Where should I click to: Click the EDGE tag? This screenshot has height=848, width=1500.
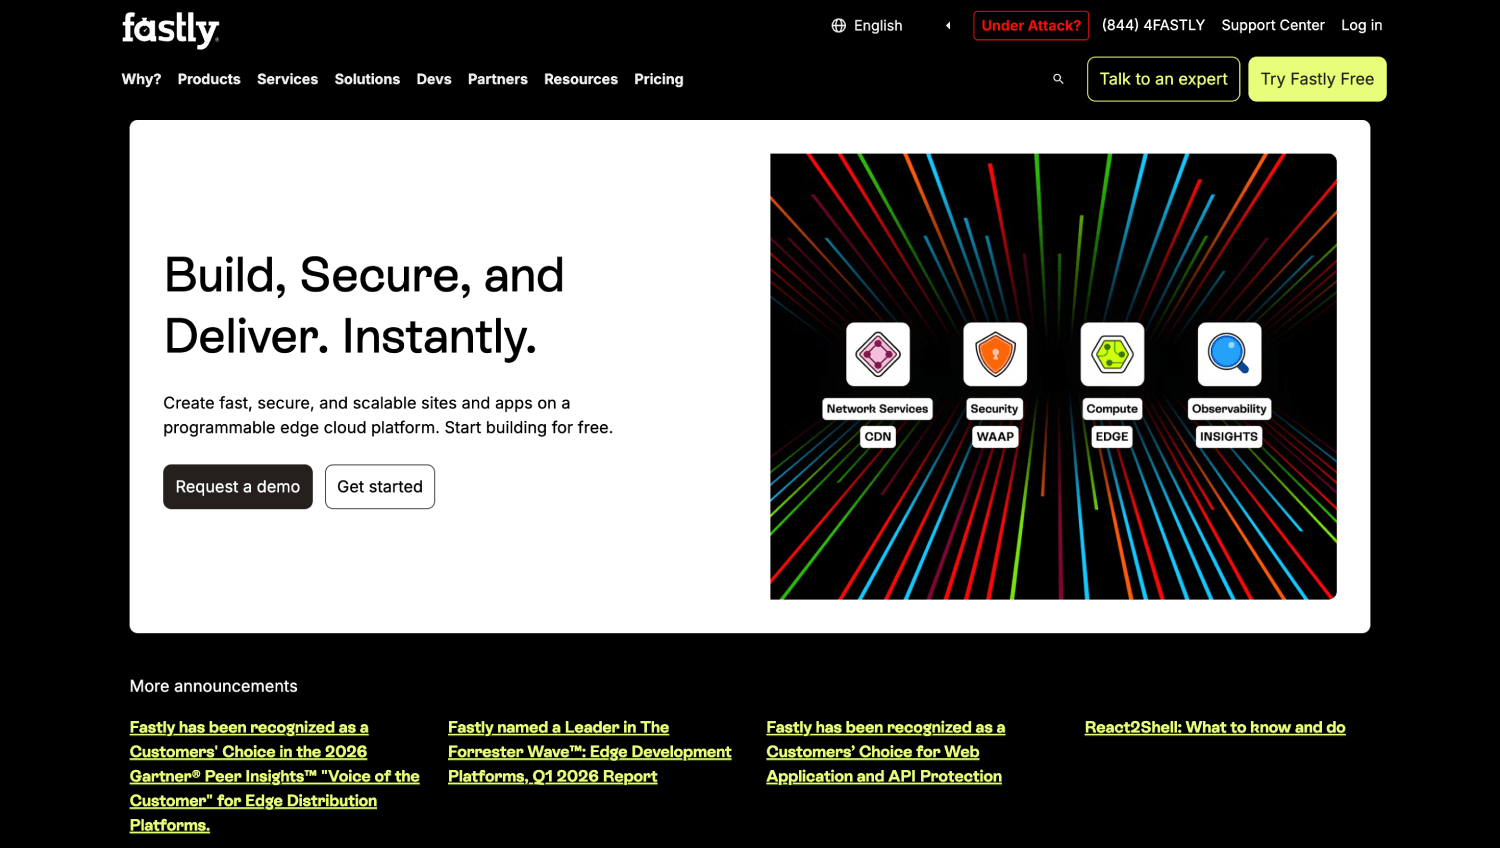(x=1112, y=437)
